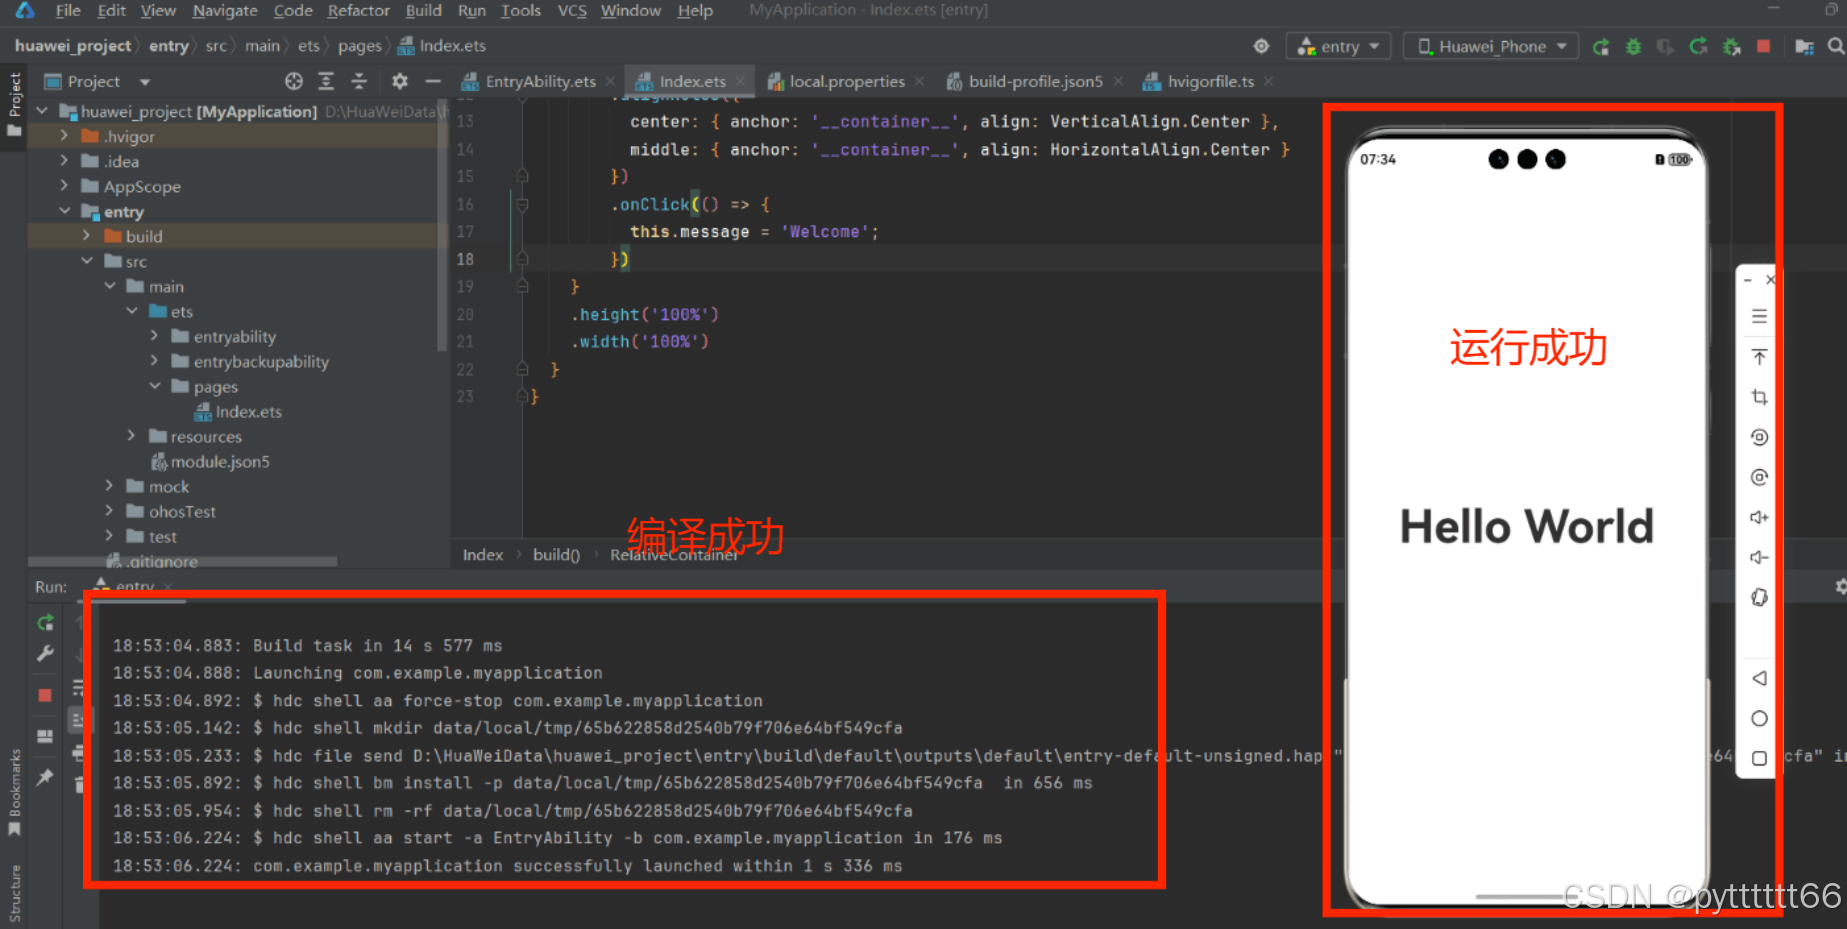Close the Index.ets editor tab
The height and width of the screenshot is (929, 1847).
tap(740, 82)
